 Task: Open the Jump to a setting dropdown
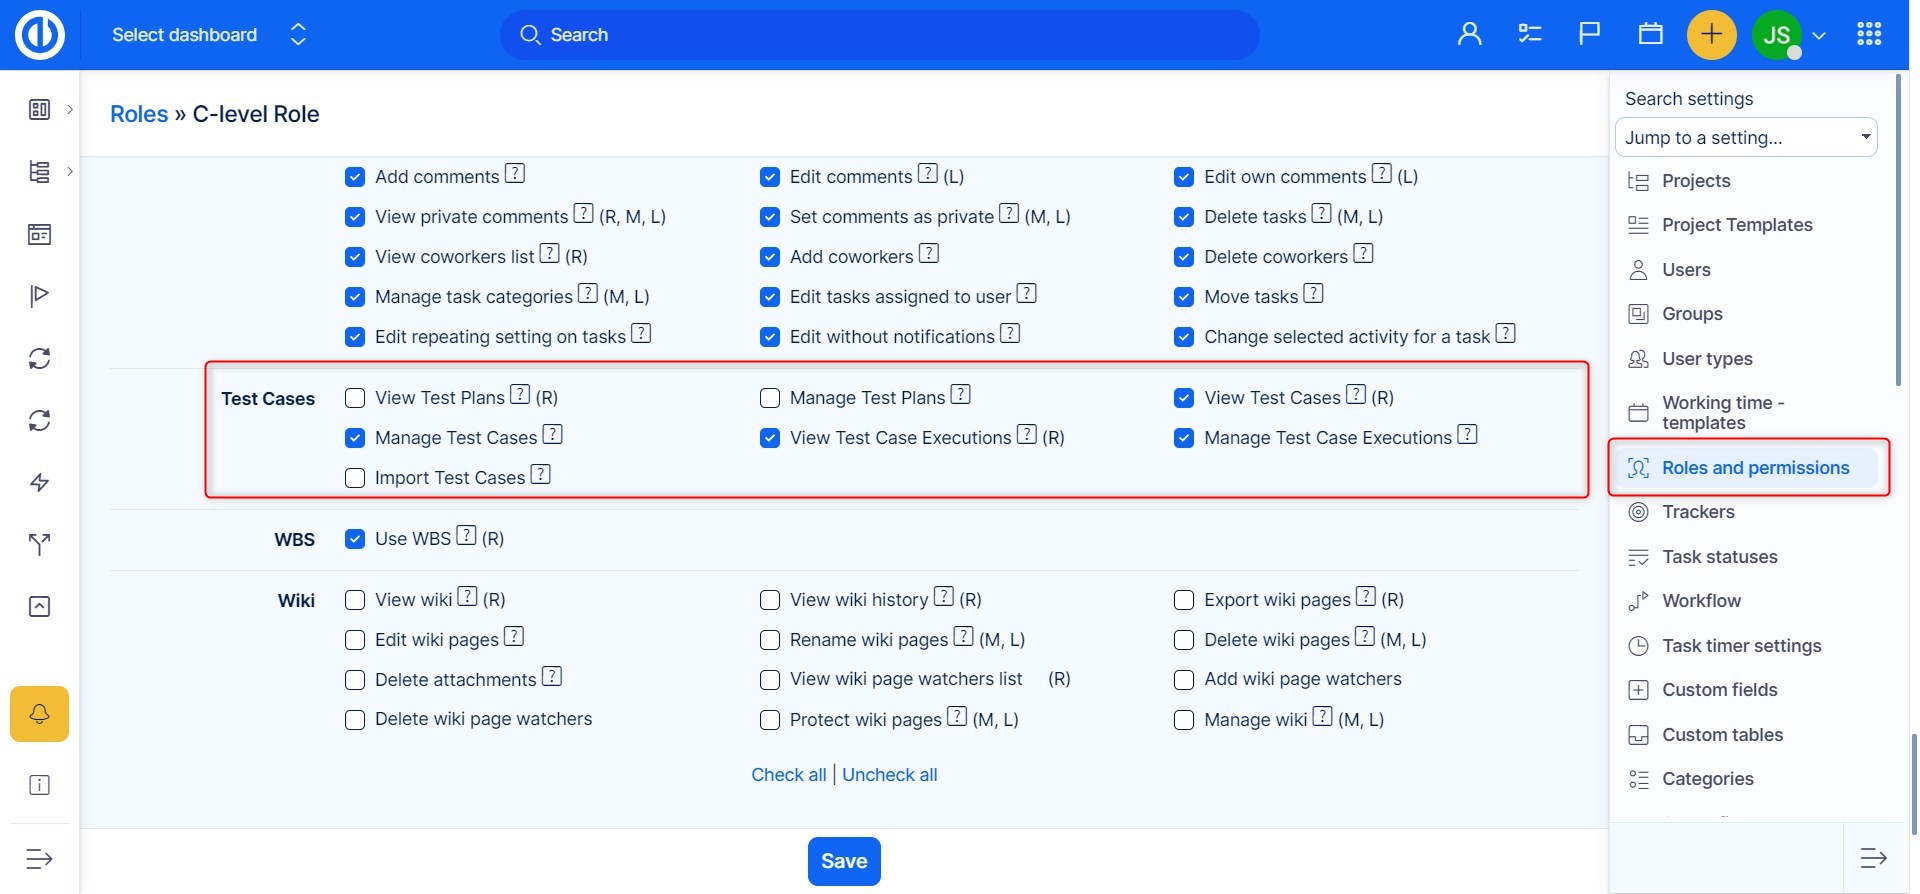pyautogui.click(x=1745, y=137)
